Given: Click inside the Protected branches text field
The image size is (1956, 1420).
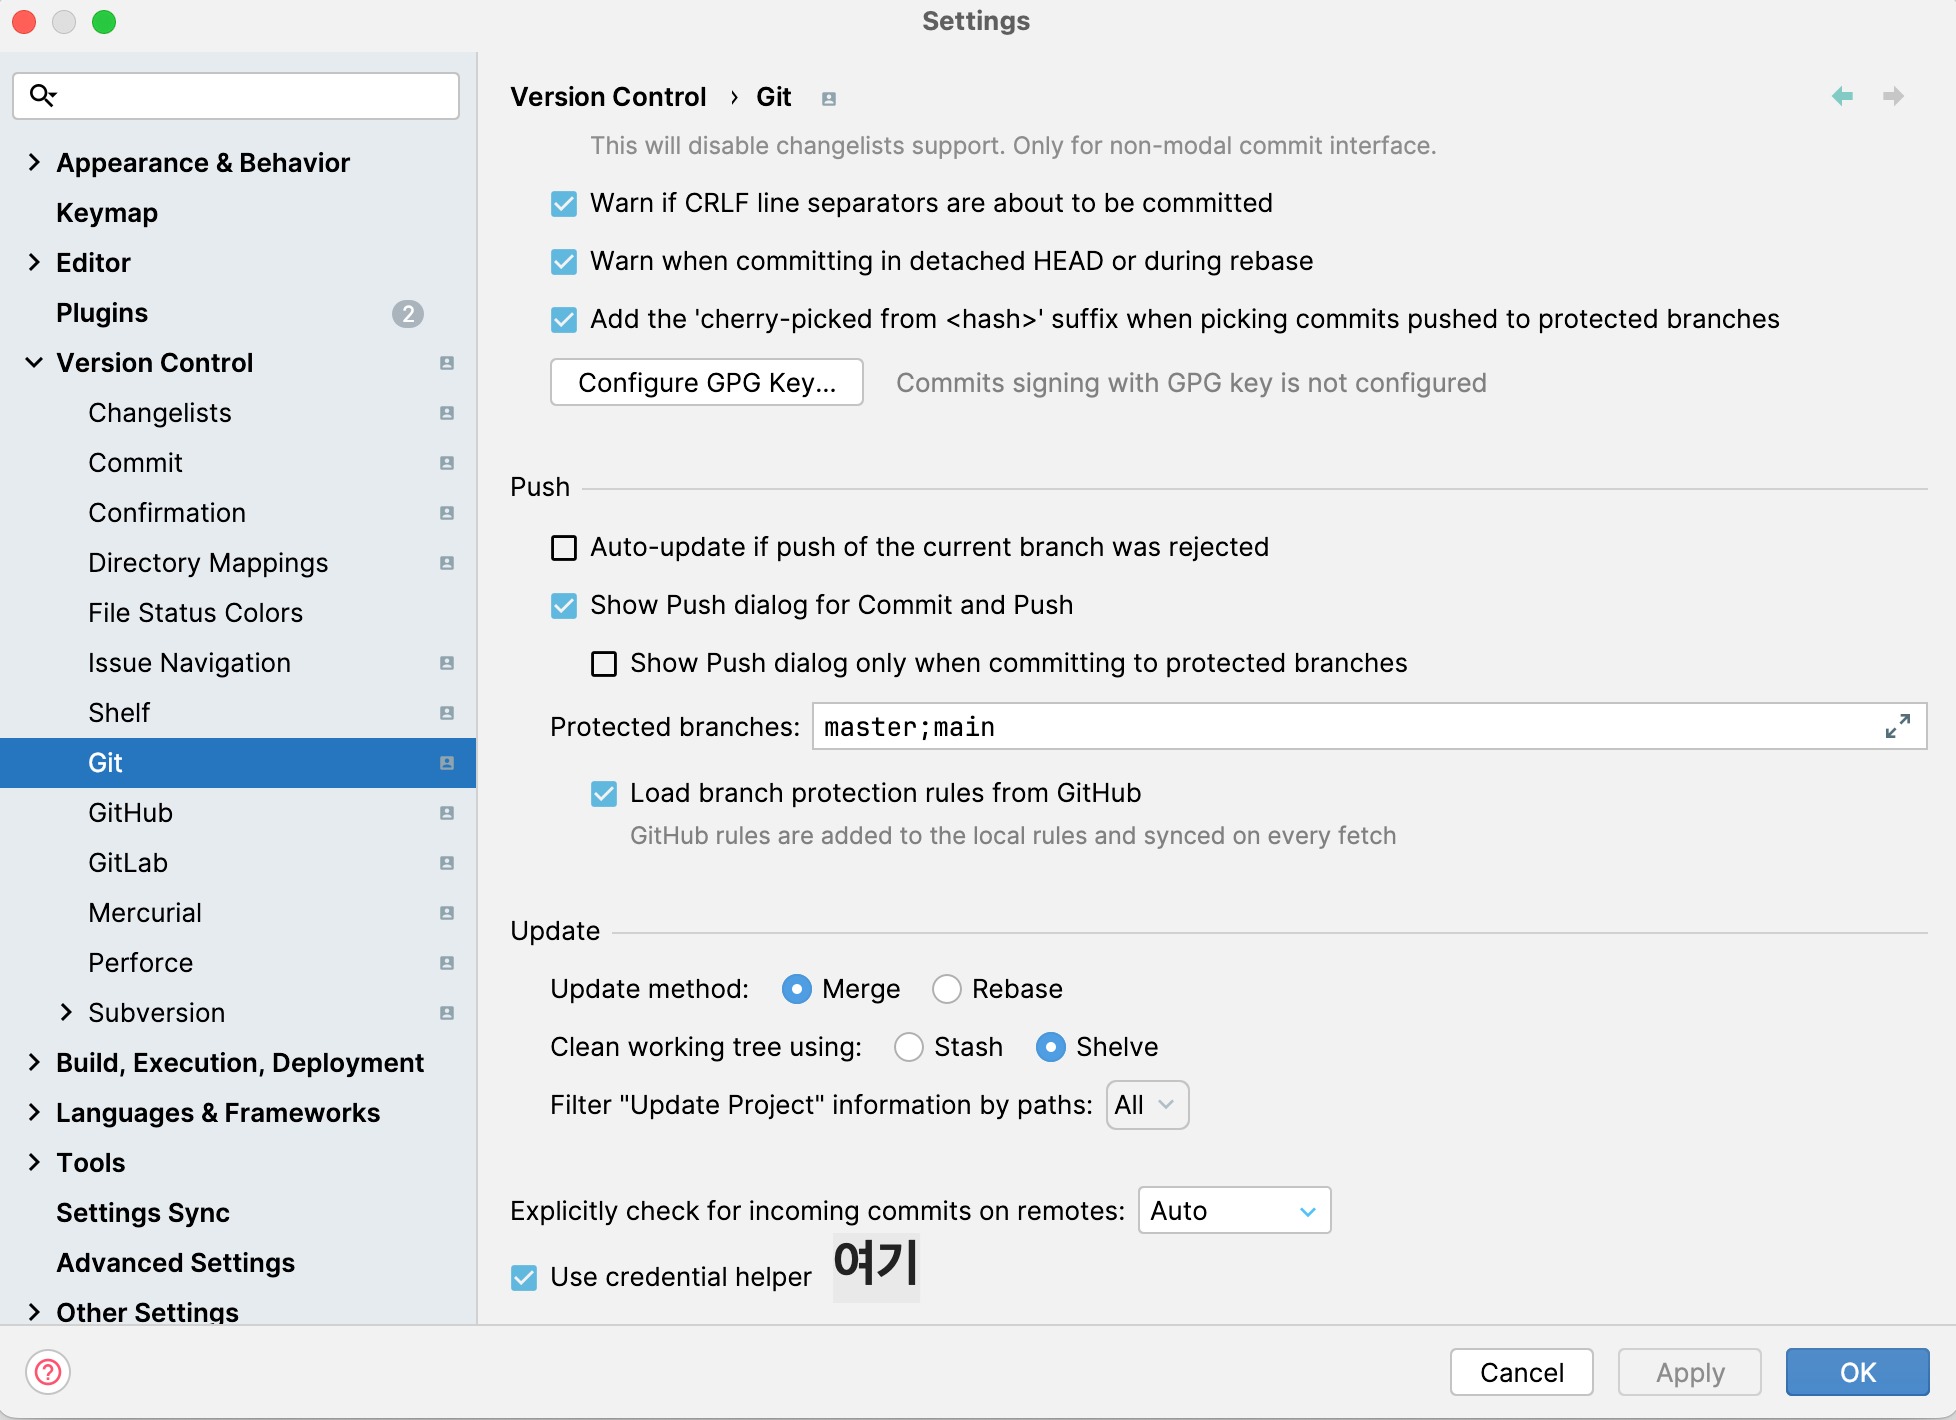Looking at the screenshot, I should pos(1340,726).
